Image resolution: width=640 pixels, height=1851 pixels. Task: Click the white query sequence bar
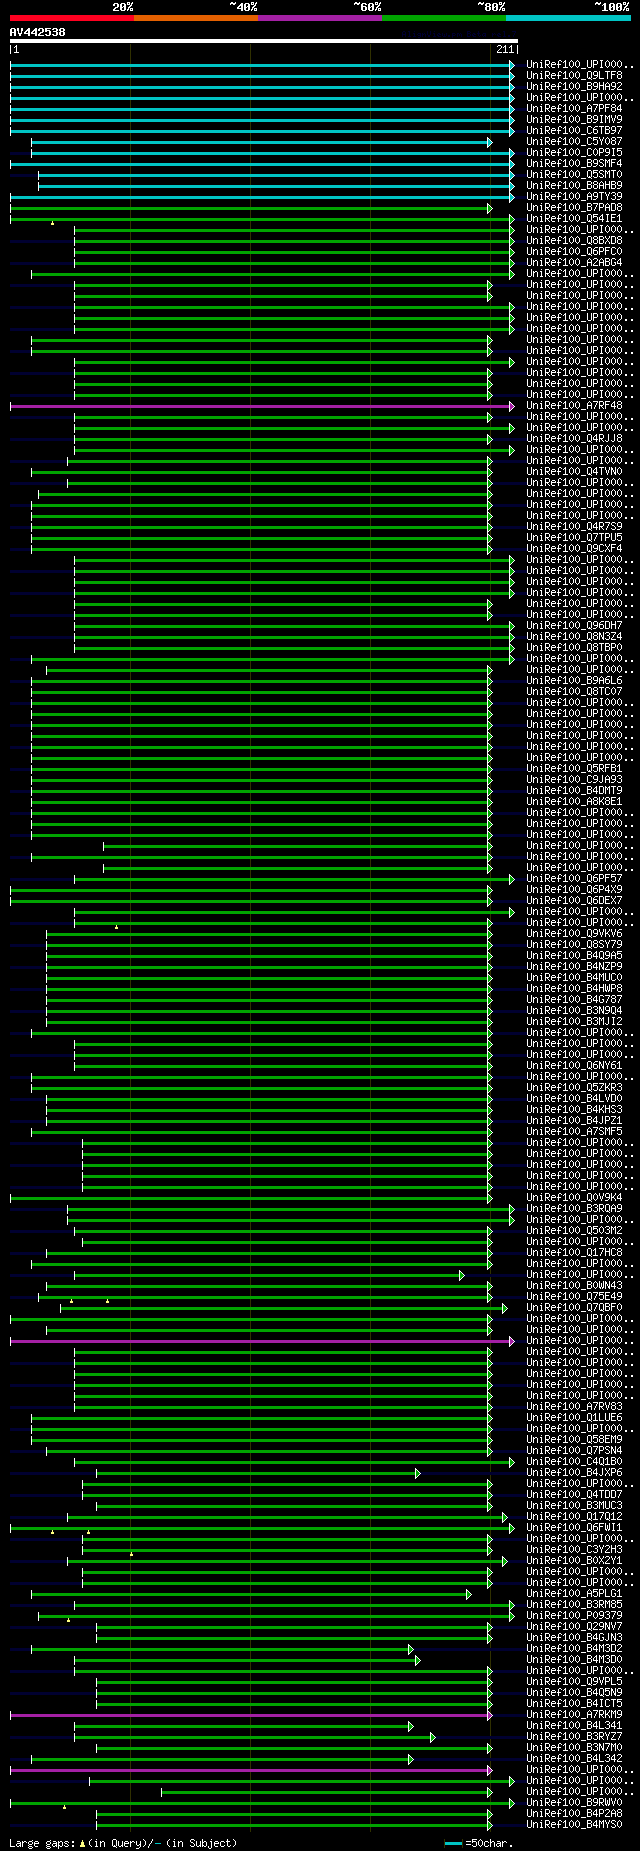[x=263, y=42]
